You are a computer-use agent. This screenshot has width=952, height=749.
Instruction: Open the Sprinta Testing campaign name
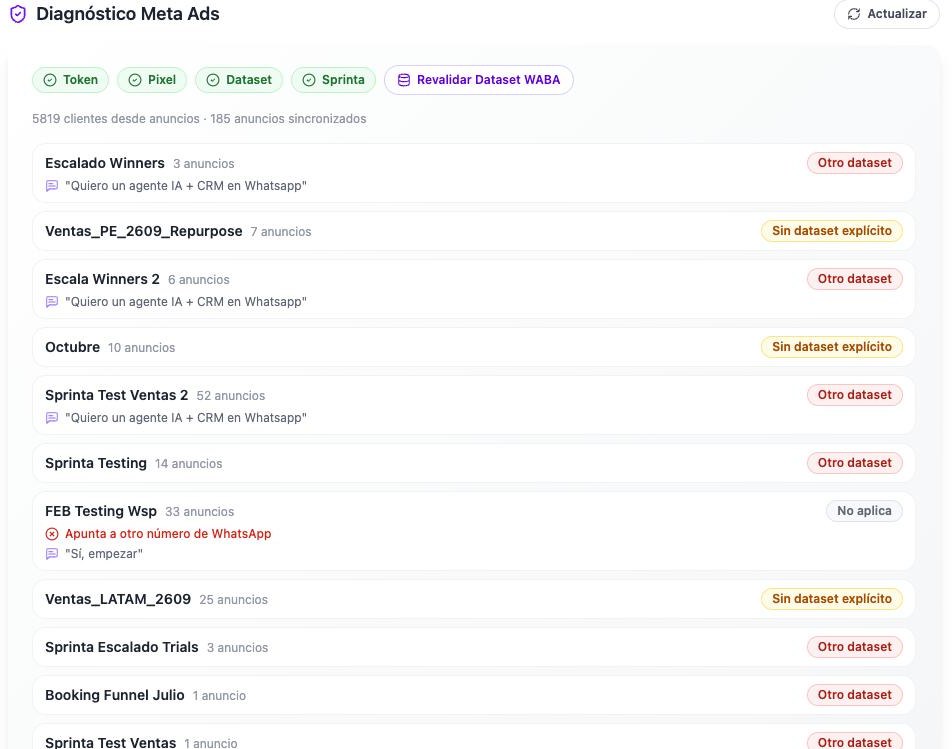96,463
